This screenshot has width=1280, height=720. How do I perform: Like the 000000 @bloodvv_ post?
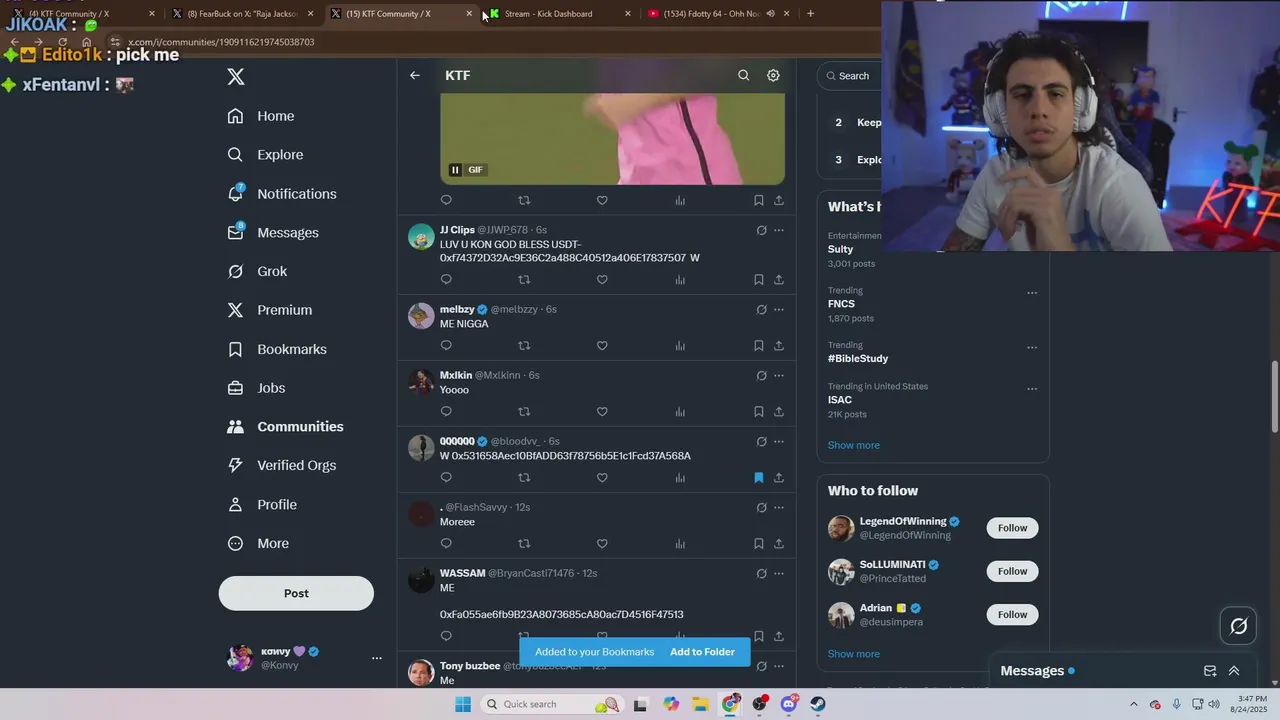(602, 478)
